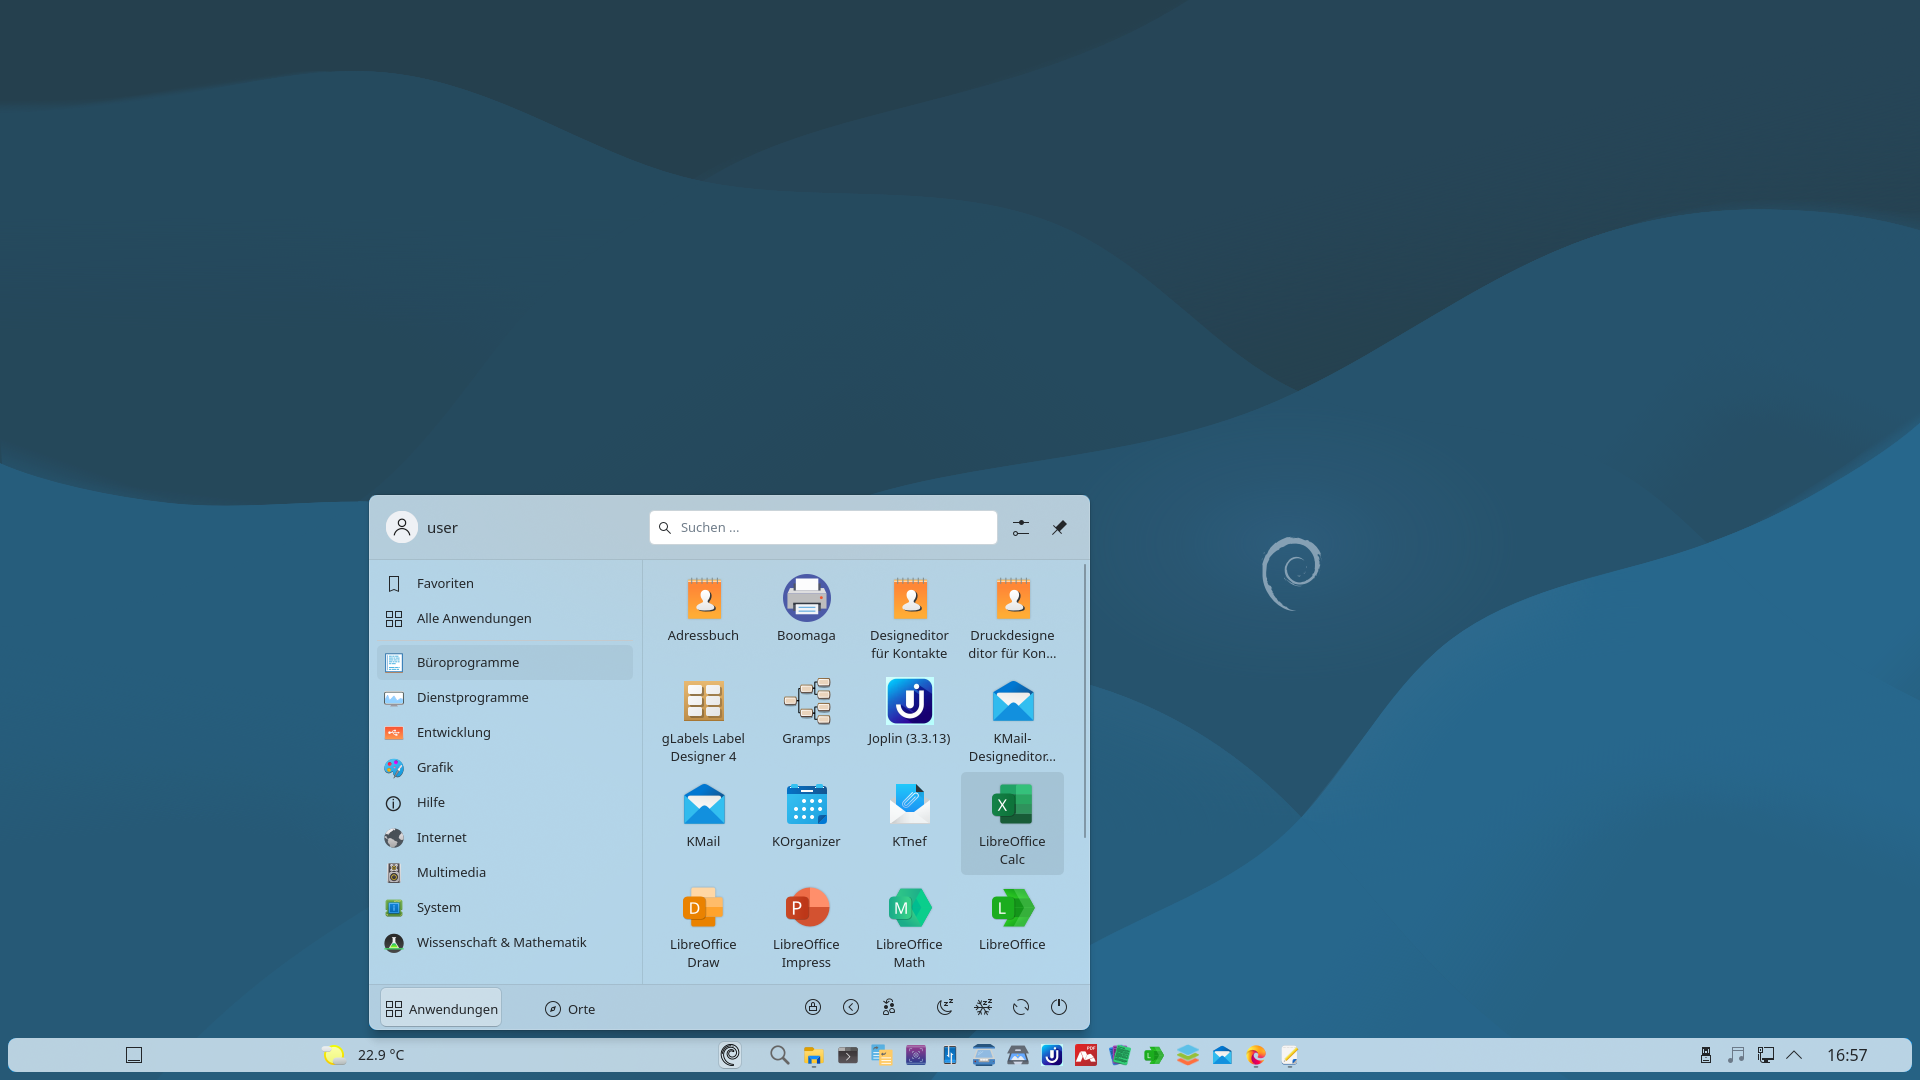Open Designeditor für Kontakte
The height and width of the screenshot is (1080, 1920).
tap(909, 617)
